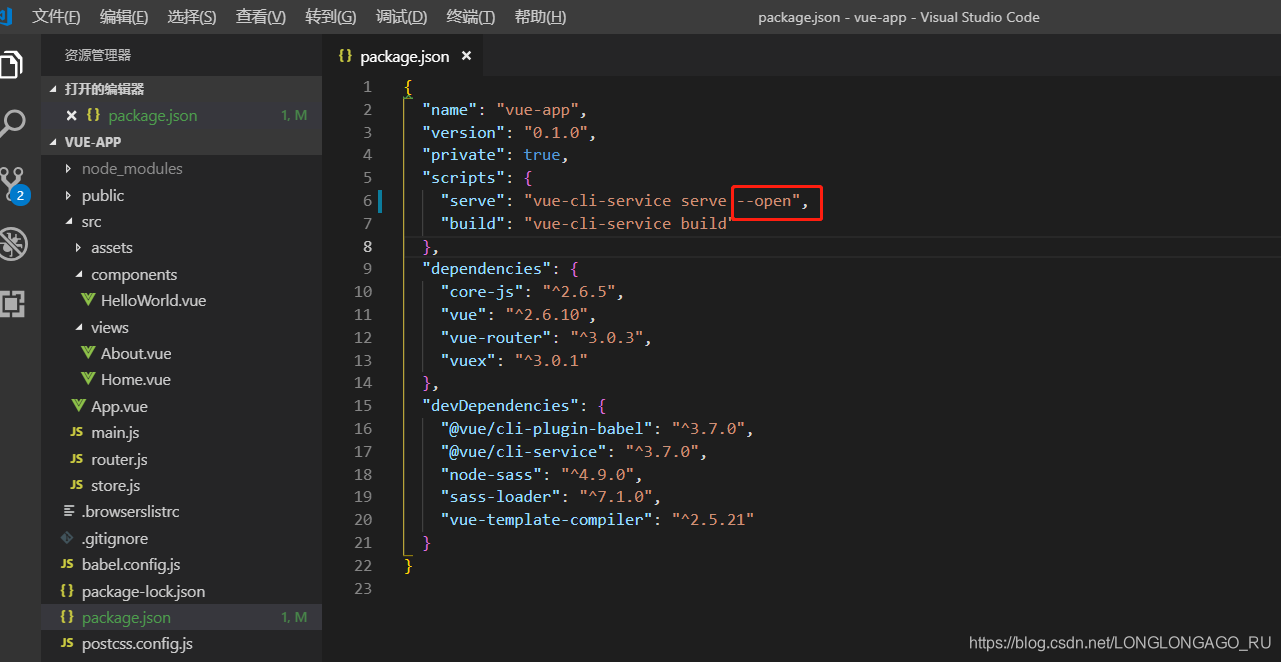Click JS icon next to babel.config.js
The height and width of the screenshot is (662, 1281).
click(67, 564)
